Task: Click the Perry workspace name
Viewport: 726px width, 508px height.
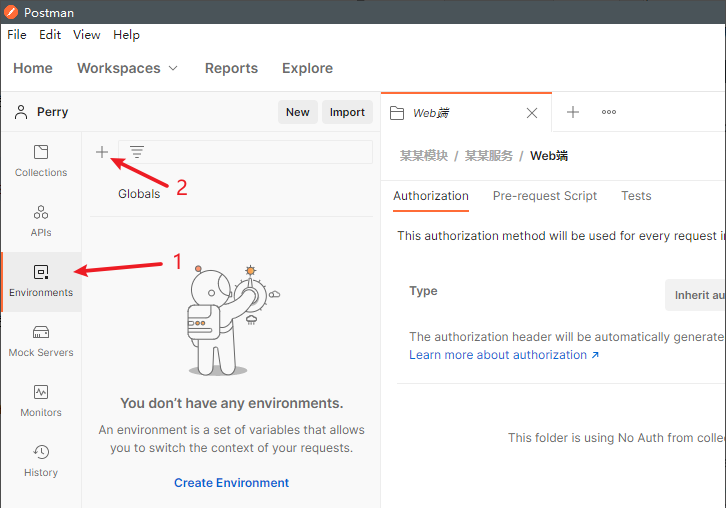Action: click(52, 112)
